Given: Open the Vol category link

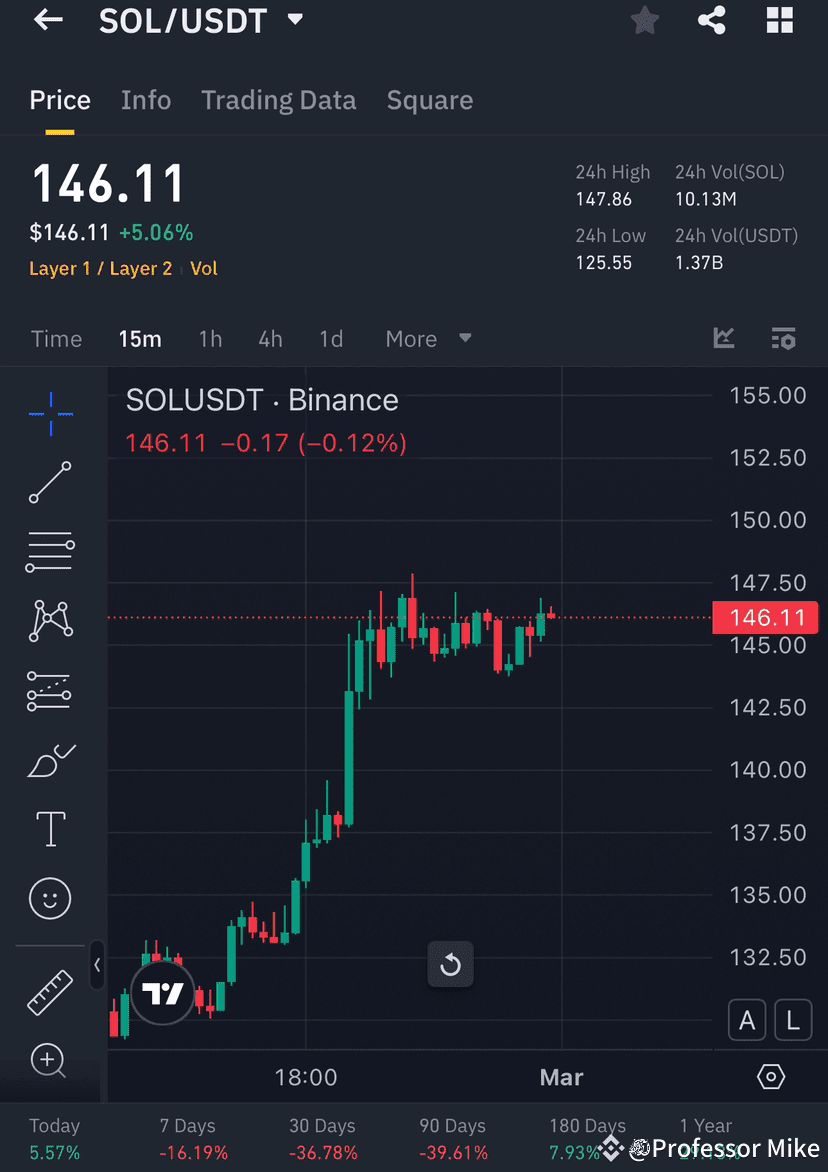Looking at the screenshot, I should [204, 268].
